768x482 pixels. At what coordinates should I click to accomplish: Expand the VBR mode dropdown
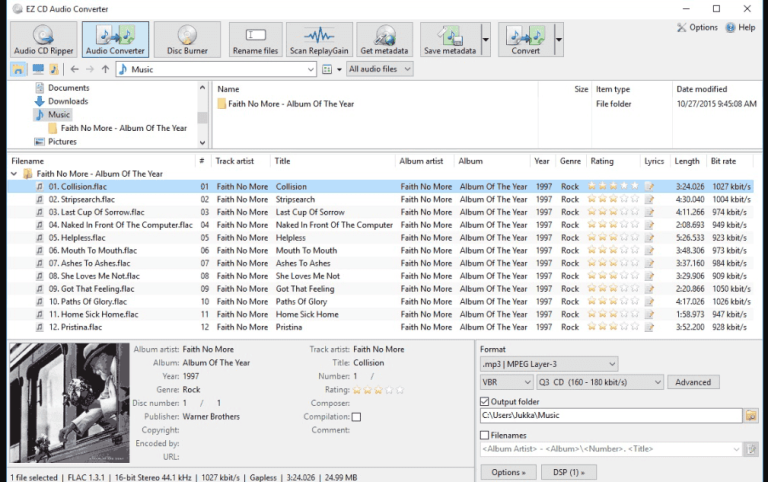point(506,382)
